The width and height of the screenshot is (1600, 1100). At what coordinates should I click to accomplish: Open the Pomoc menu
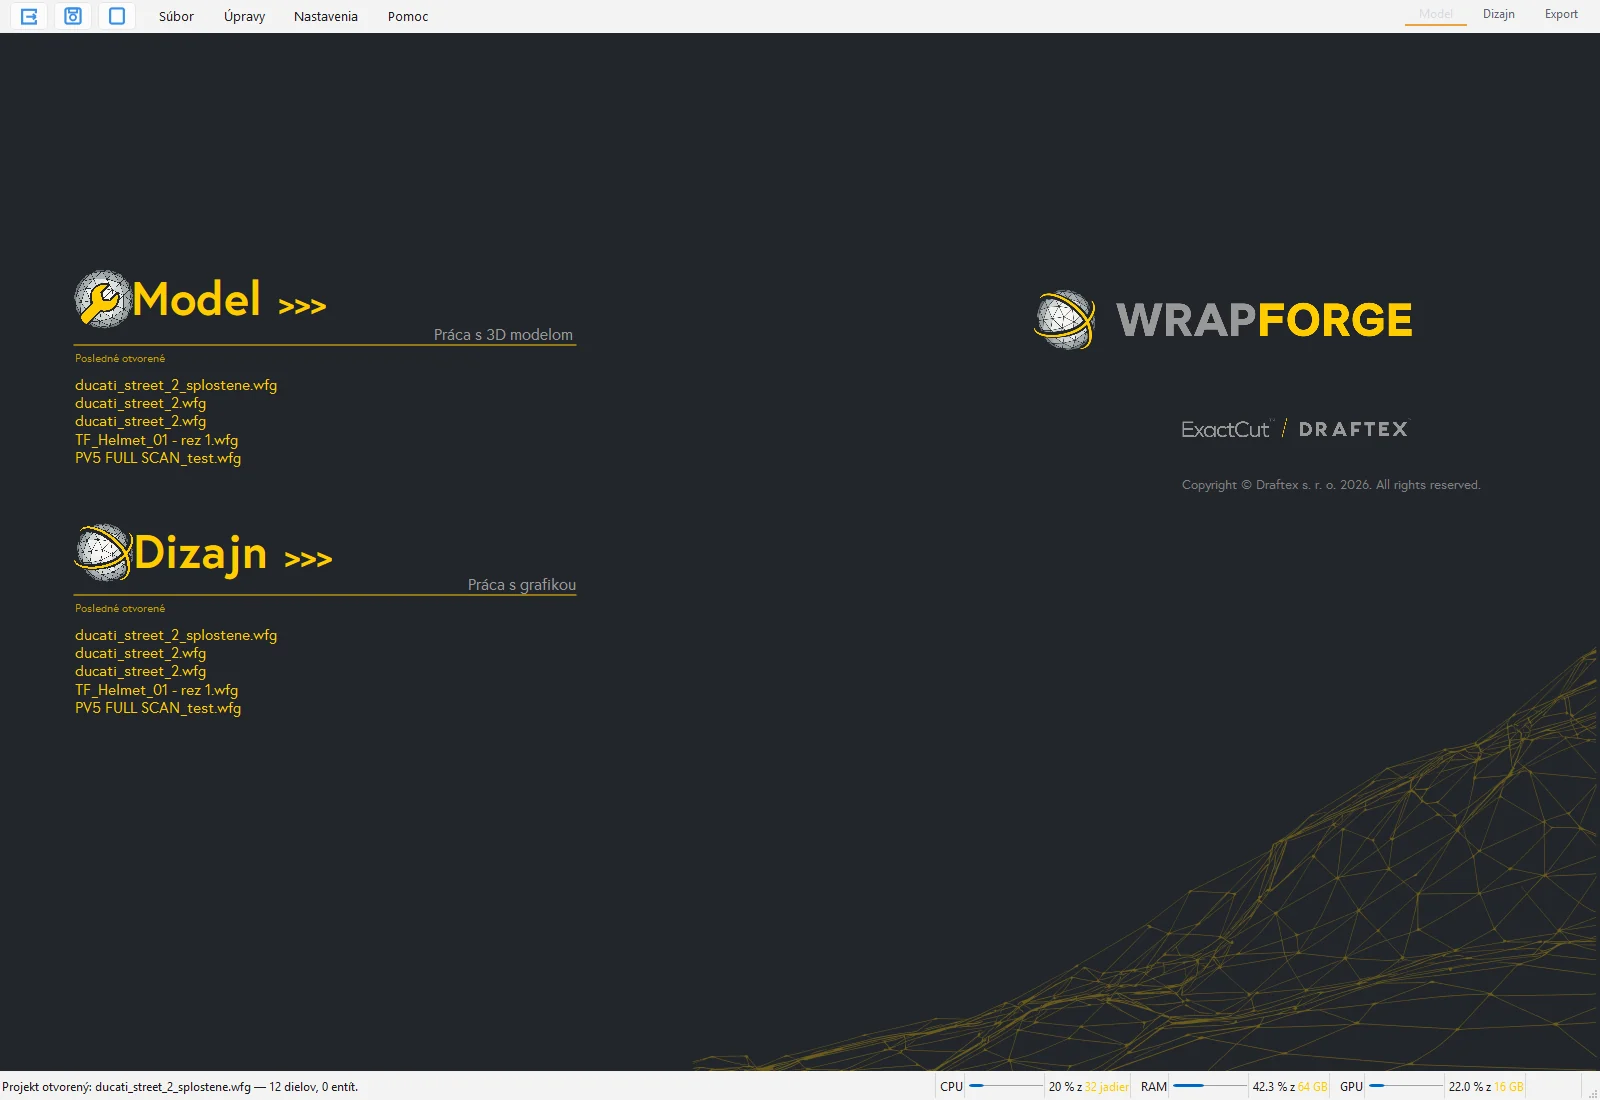(408, 16)
